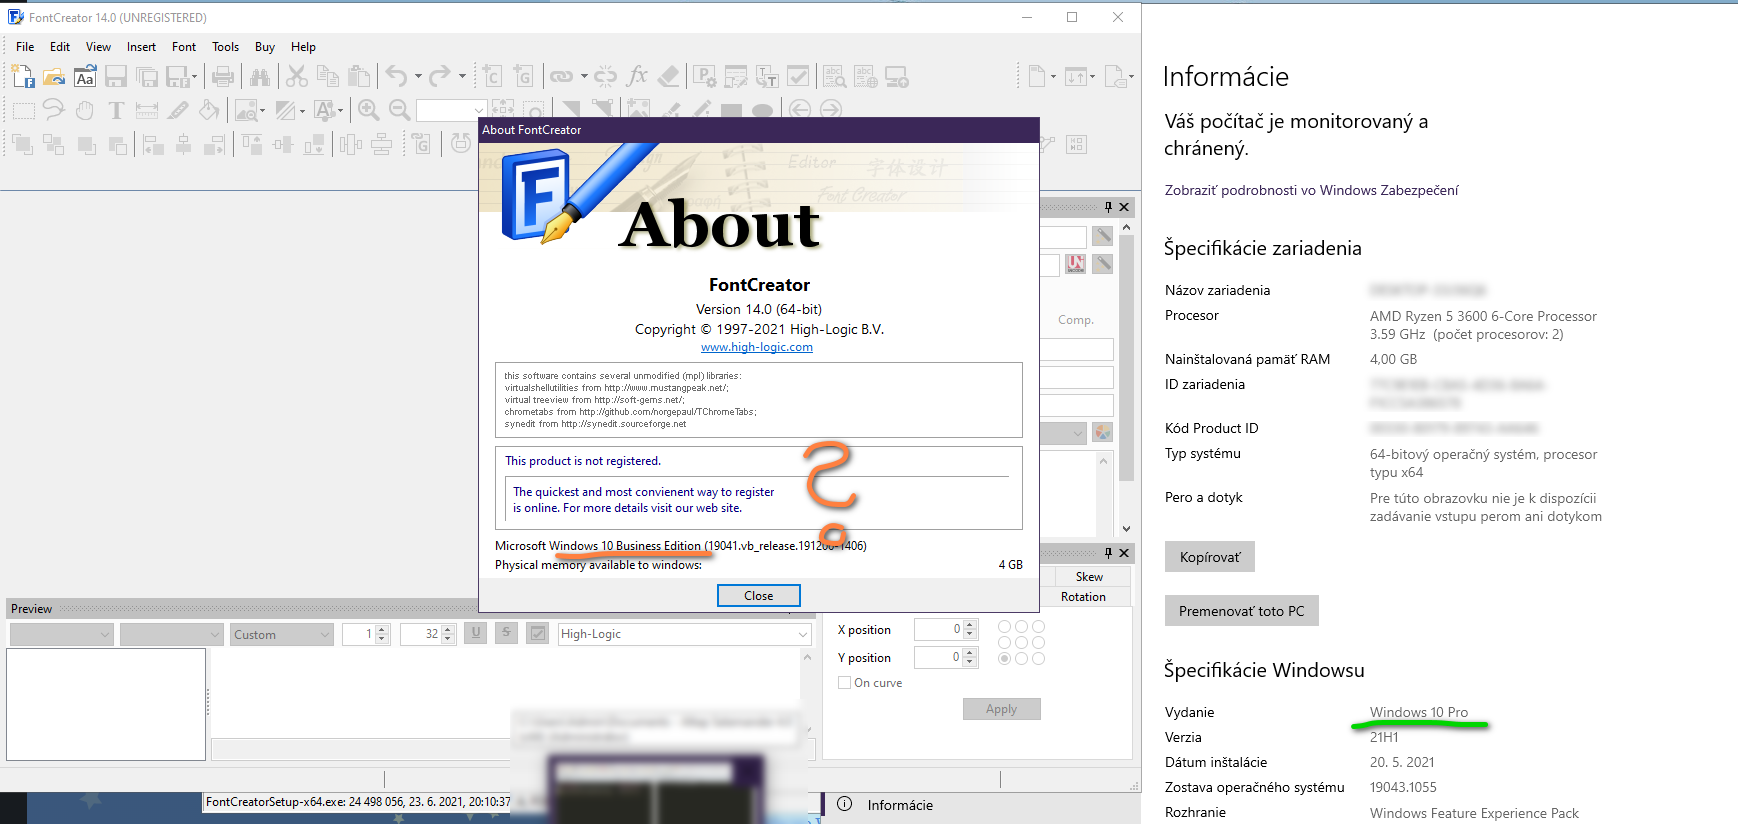Click the Cut scissors icon

(297, 76)
